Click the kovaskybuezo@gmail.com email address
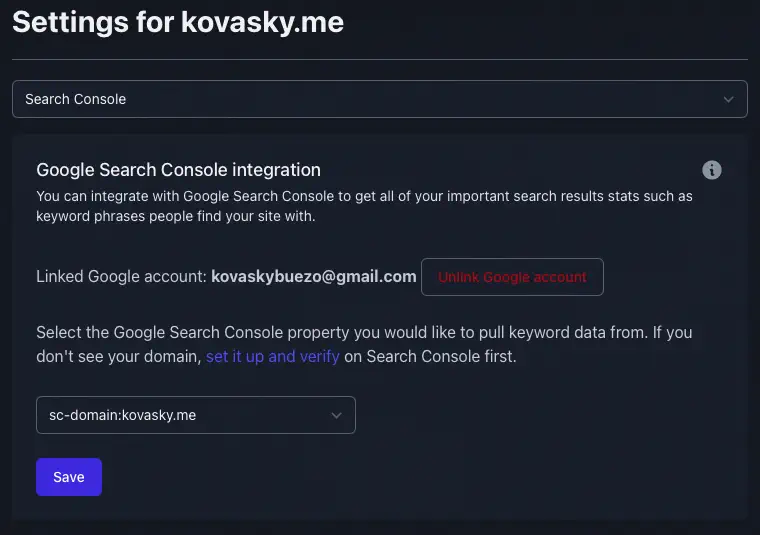Viewport: 760px width, 535px height. pyautogui.click(x=314, y=277)
